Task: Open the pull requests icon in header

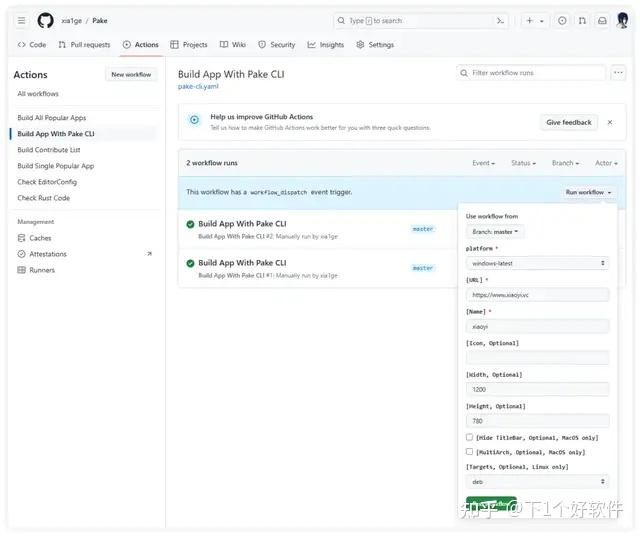Action: (x=582, y=20)
